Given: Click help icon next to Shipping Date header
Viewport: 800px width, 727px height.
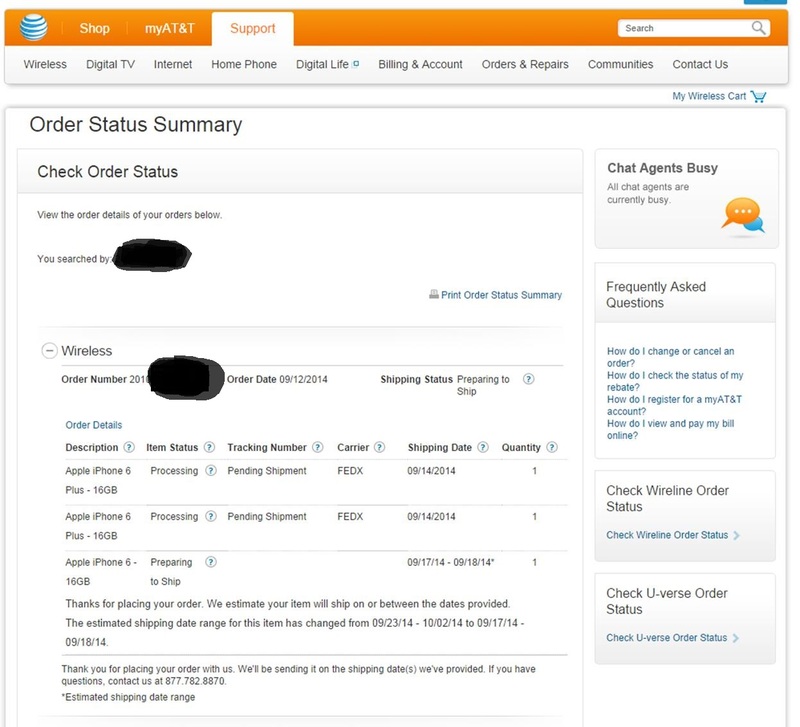Looking at the screenshot, I should coord(483,447).
